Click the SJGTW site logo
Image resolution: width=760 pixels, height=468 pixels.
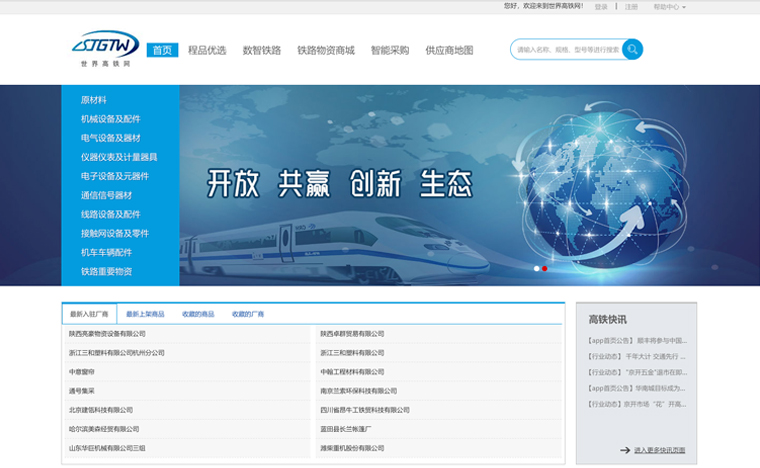(x=105, y=47)
